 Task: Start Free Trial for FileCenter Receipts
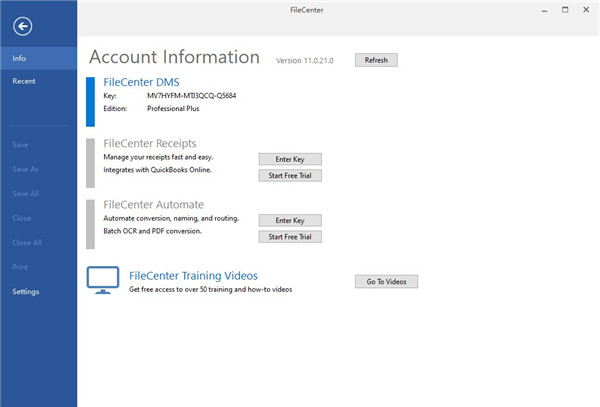tap(290, 176)
